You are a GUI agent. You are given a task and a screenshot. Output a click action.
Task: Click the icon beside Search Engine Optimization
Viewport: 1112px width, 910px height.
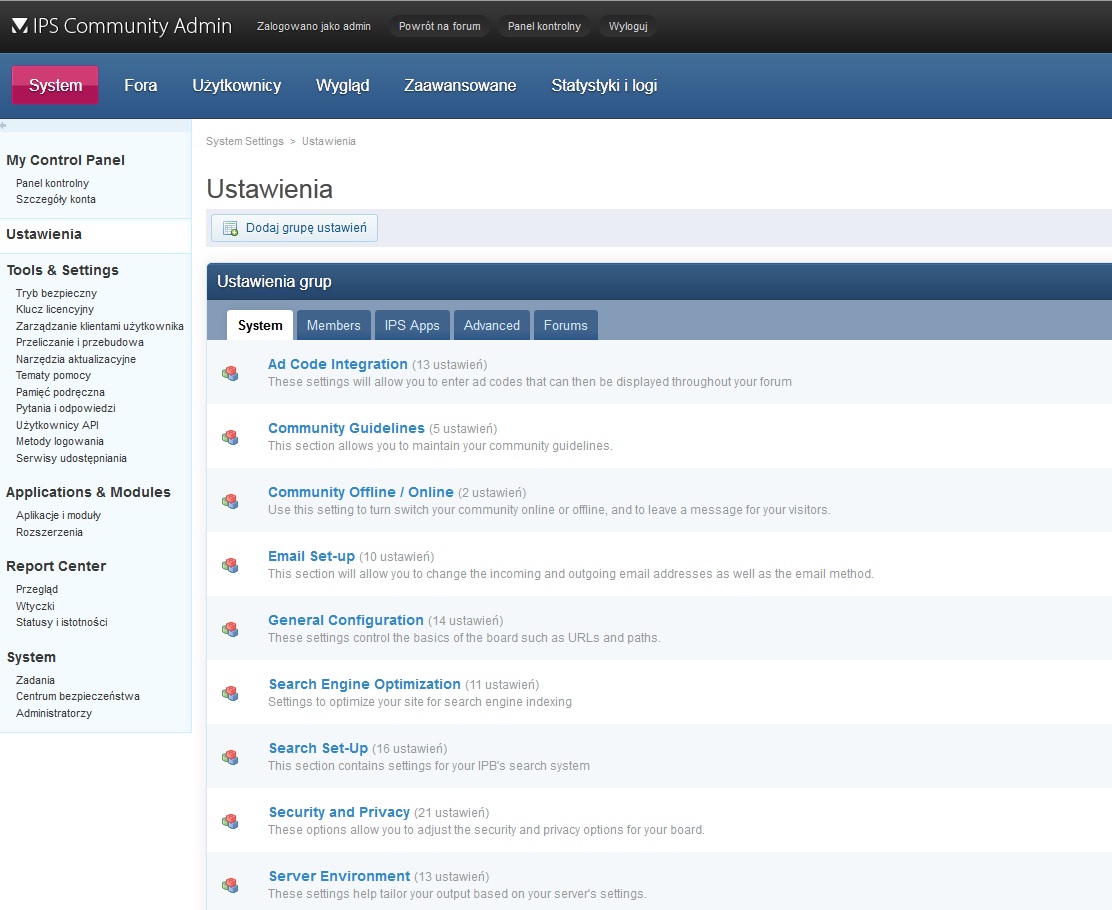[230, 693]
